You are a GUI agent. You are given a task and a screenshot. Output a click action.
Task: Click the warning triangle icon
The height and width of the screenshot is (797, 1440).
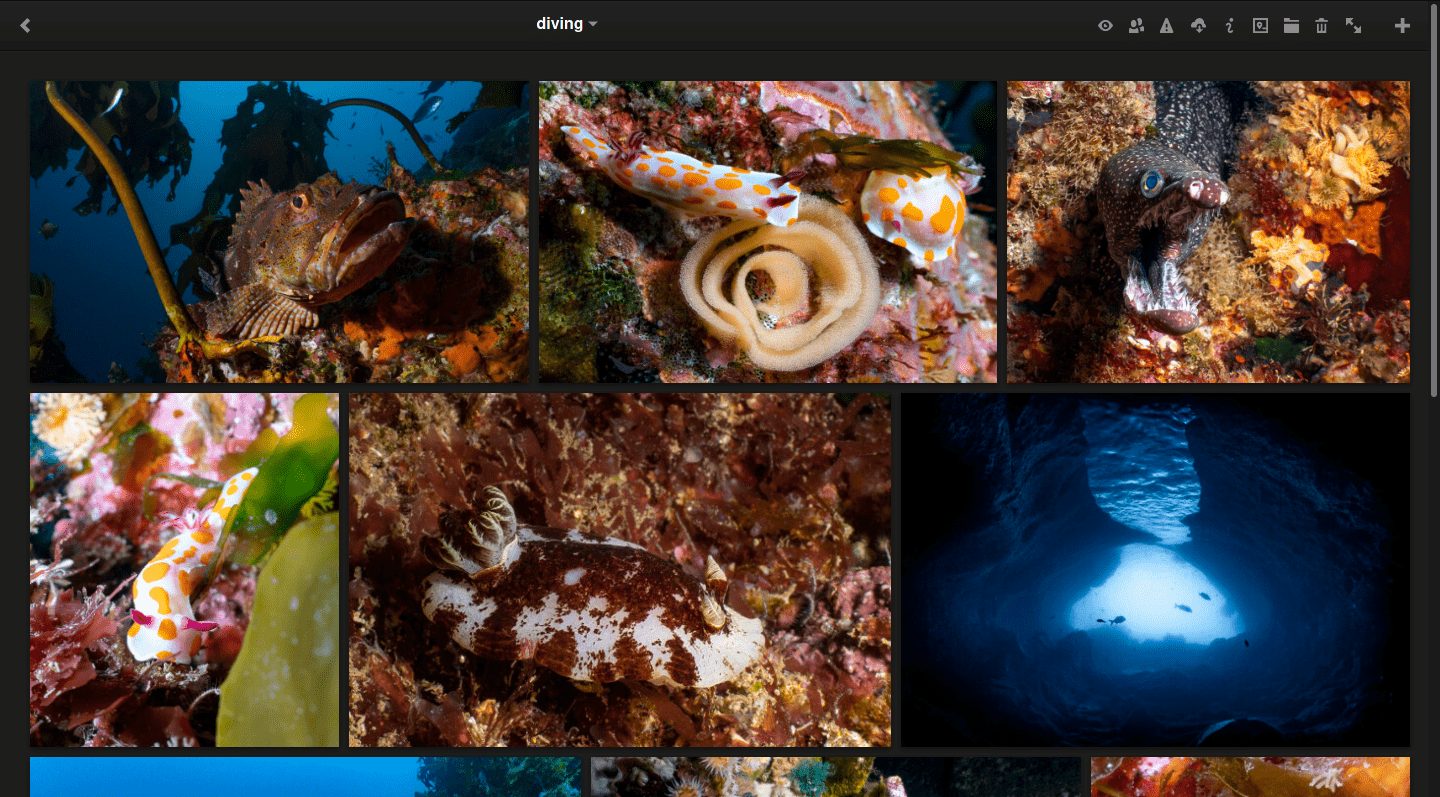1166,26
